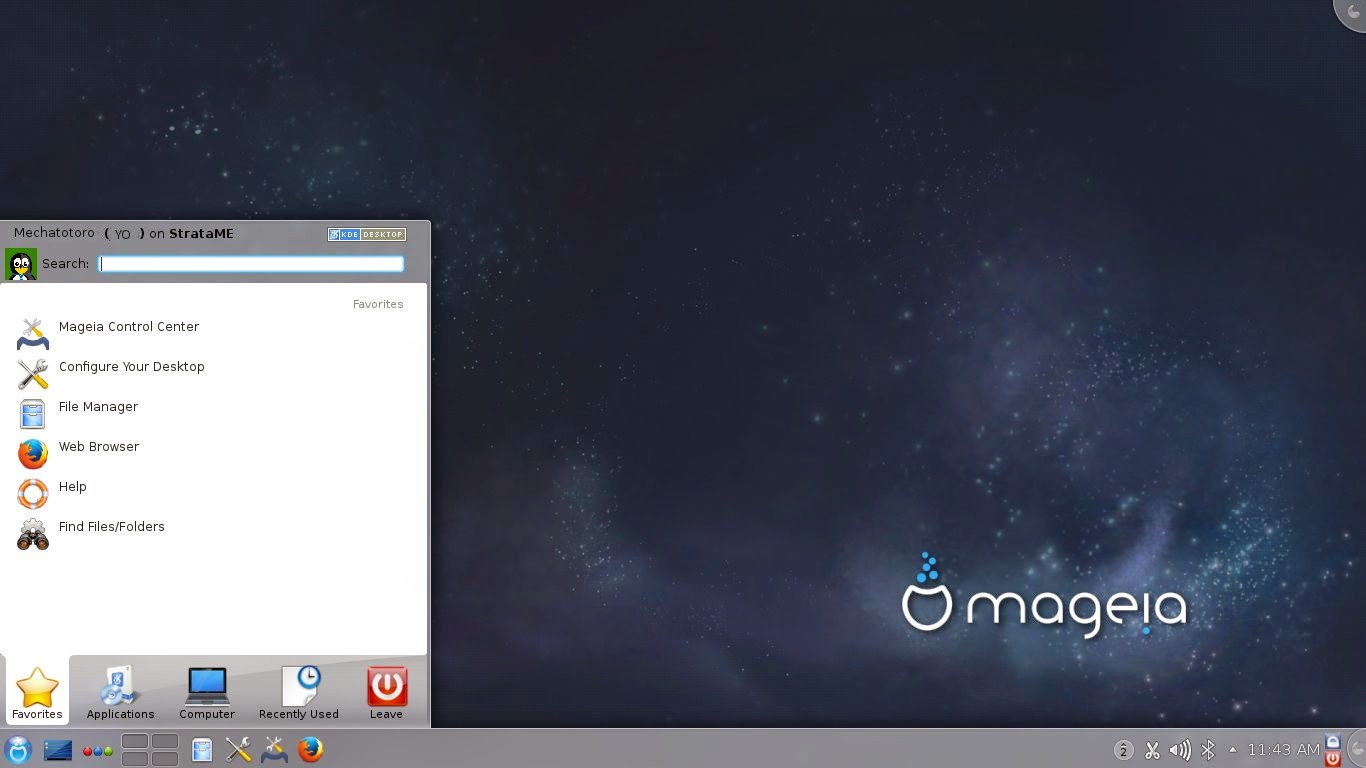Switch to the bottom-right virtual desktop in pager

(165, 758)
